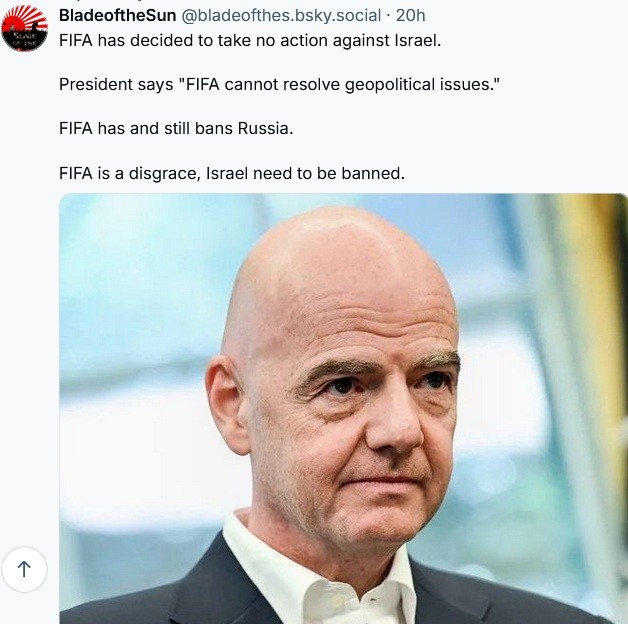Image resolution: width=628 pixels, height=624 pixels.
Task: Click the quoted phrase 'geopolitical issues.'
Action: pyautogui.click(x=422, y=85)
